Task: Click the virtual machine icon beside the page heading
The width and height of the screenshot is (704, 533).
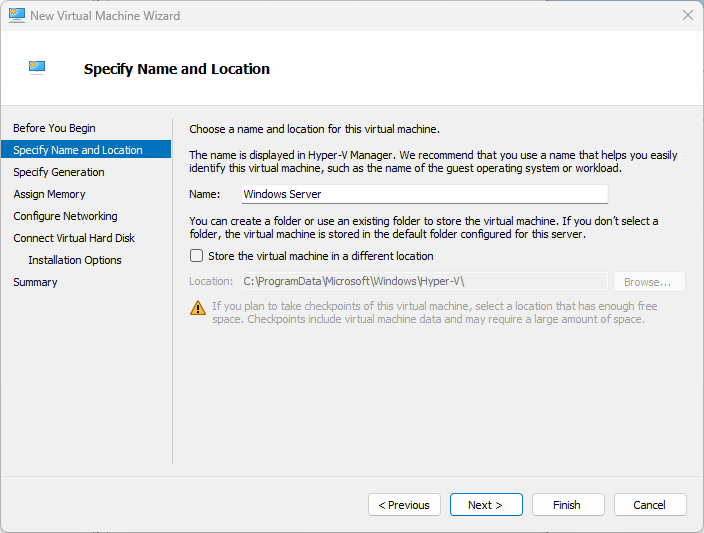Action: [37, 68]
